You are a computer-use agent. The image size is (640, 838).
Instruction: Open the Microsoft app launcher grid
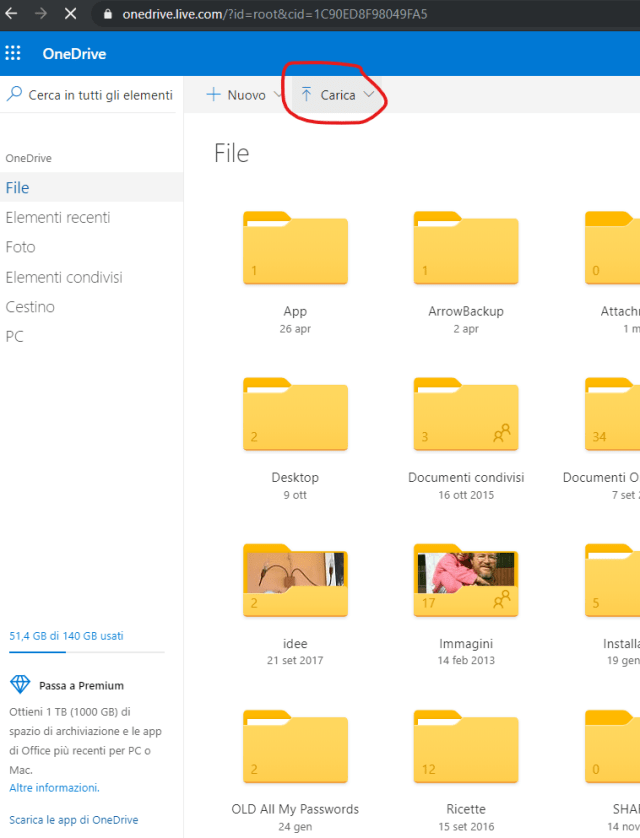tap(13, 54)
